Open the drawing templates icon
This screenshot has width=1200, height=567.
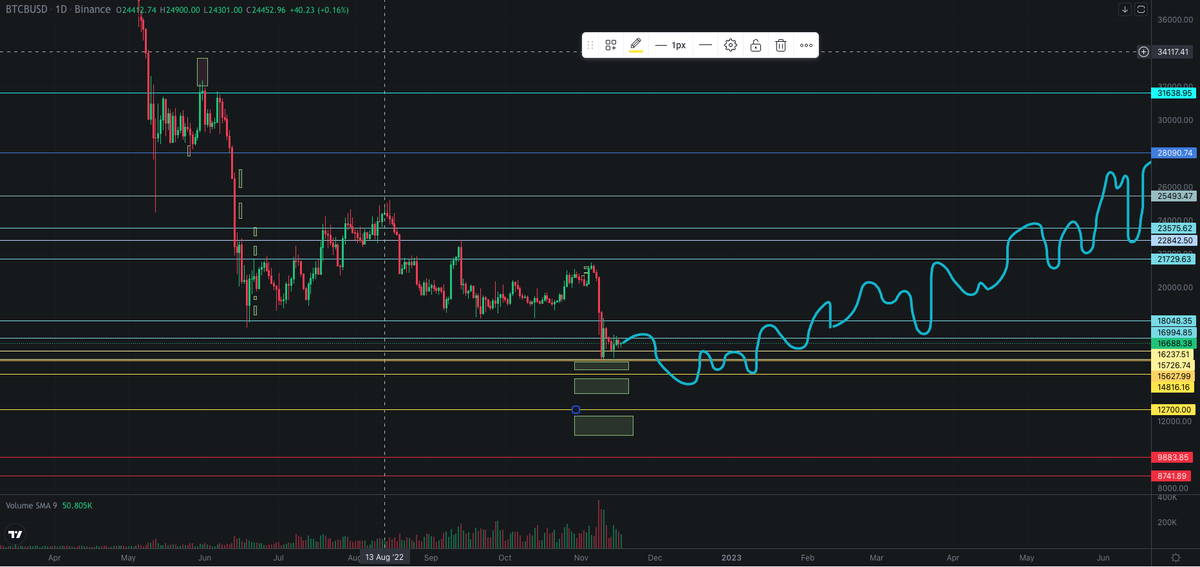coord(611,45)
